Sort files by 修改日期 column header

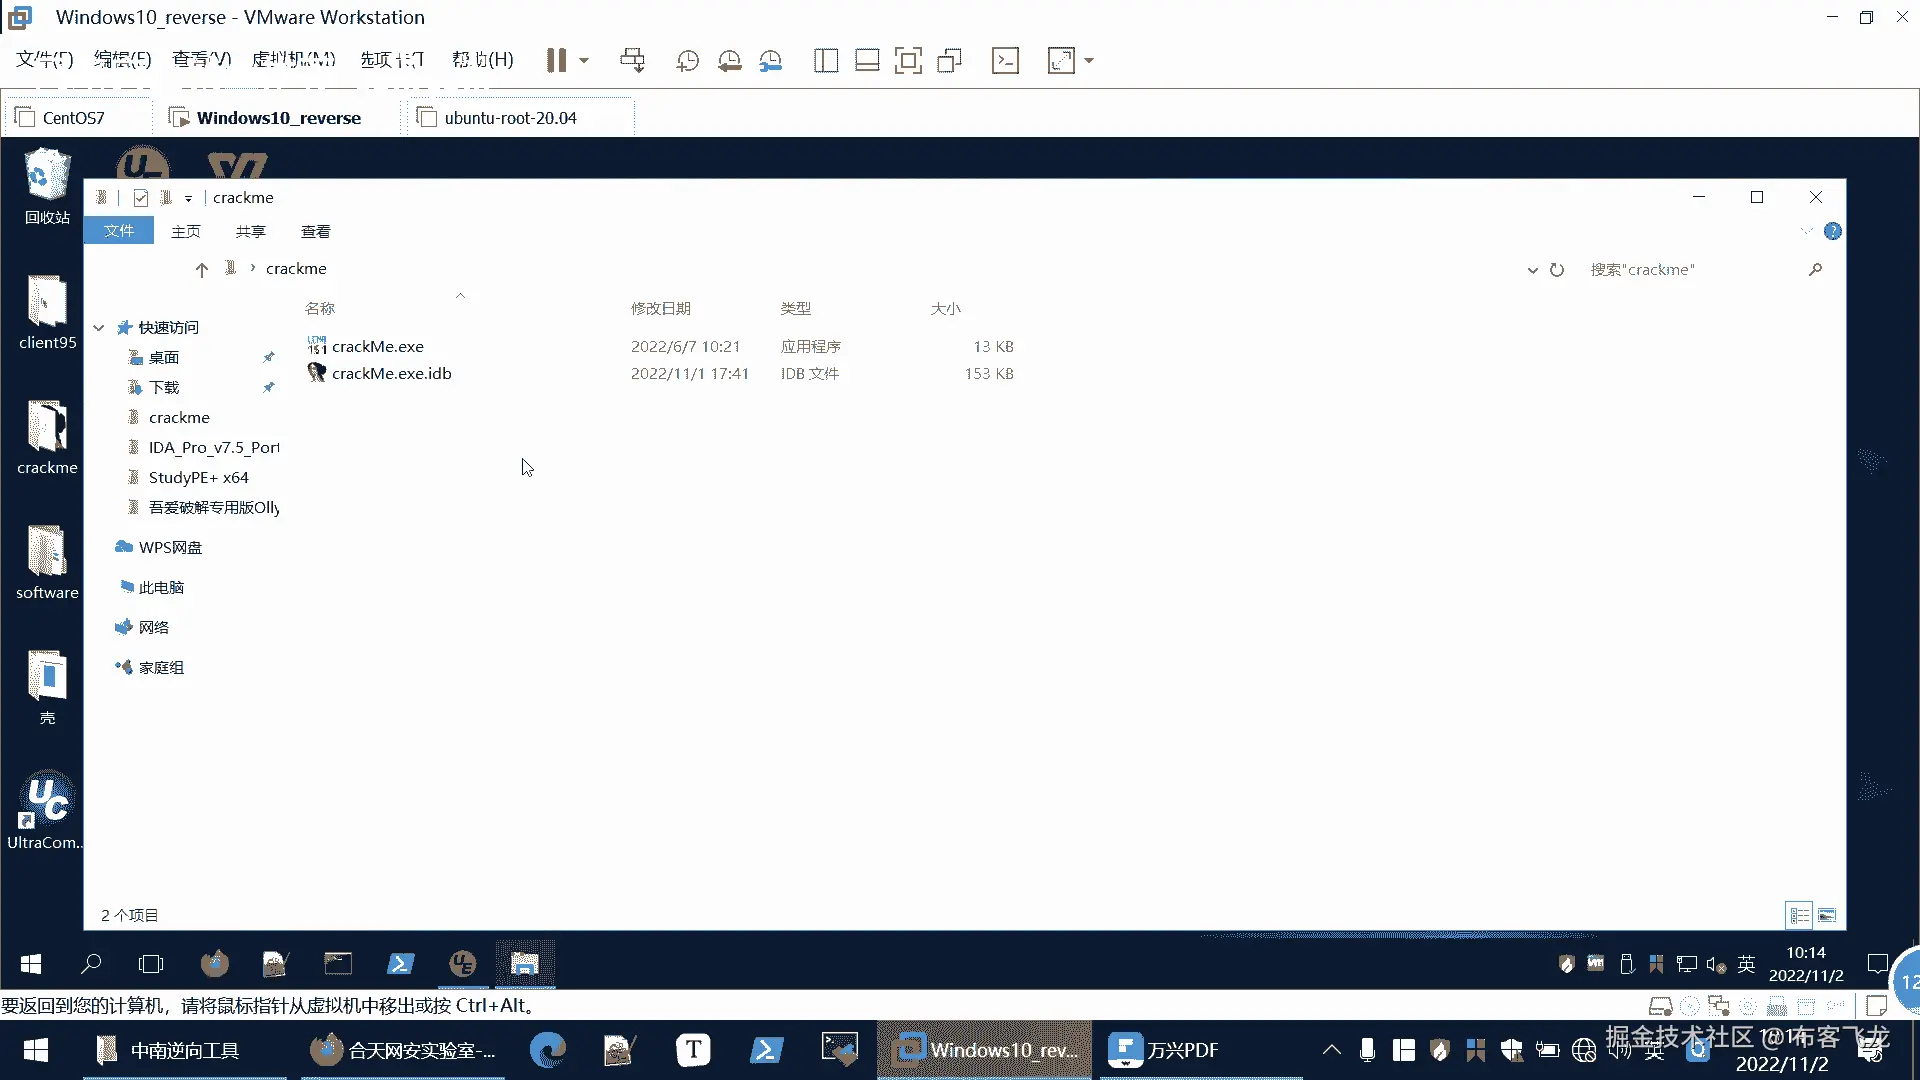pyautogui.click(x=660, y=308)
